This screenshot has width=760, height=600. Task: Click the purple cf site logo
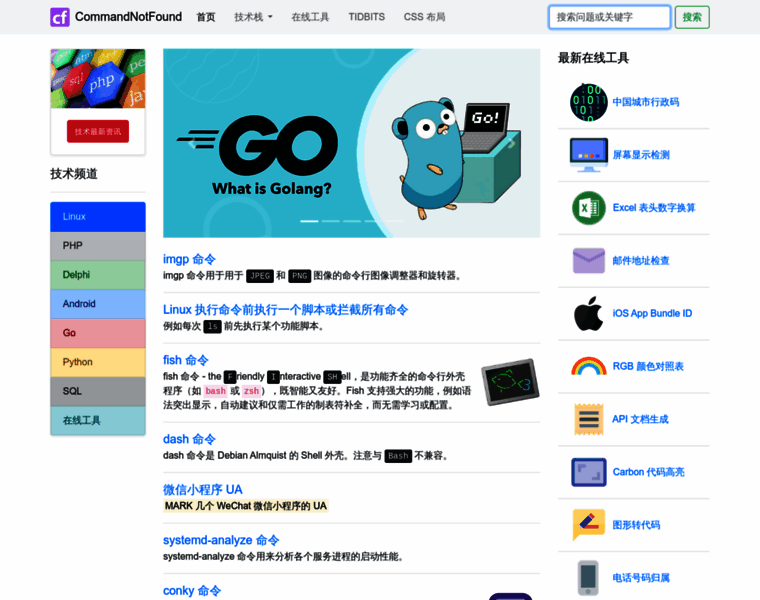60,17
